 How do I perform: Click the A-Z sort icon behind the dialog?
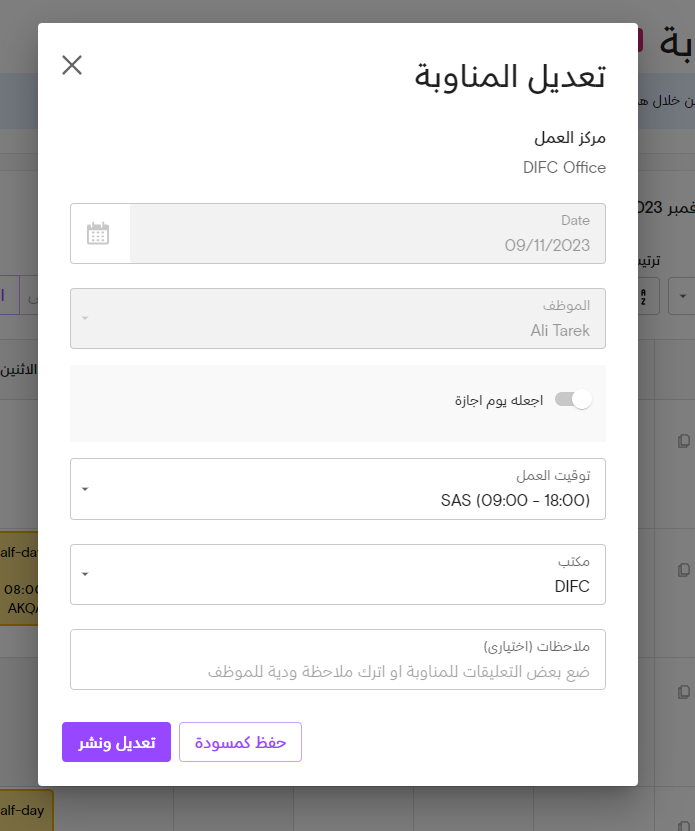pyautogui.click(x=648, y=296)
